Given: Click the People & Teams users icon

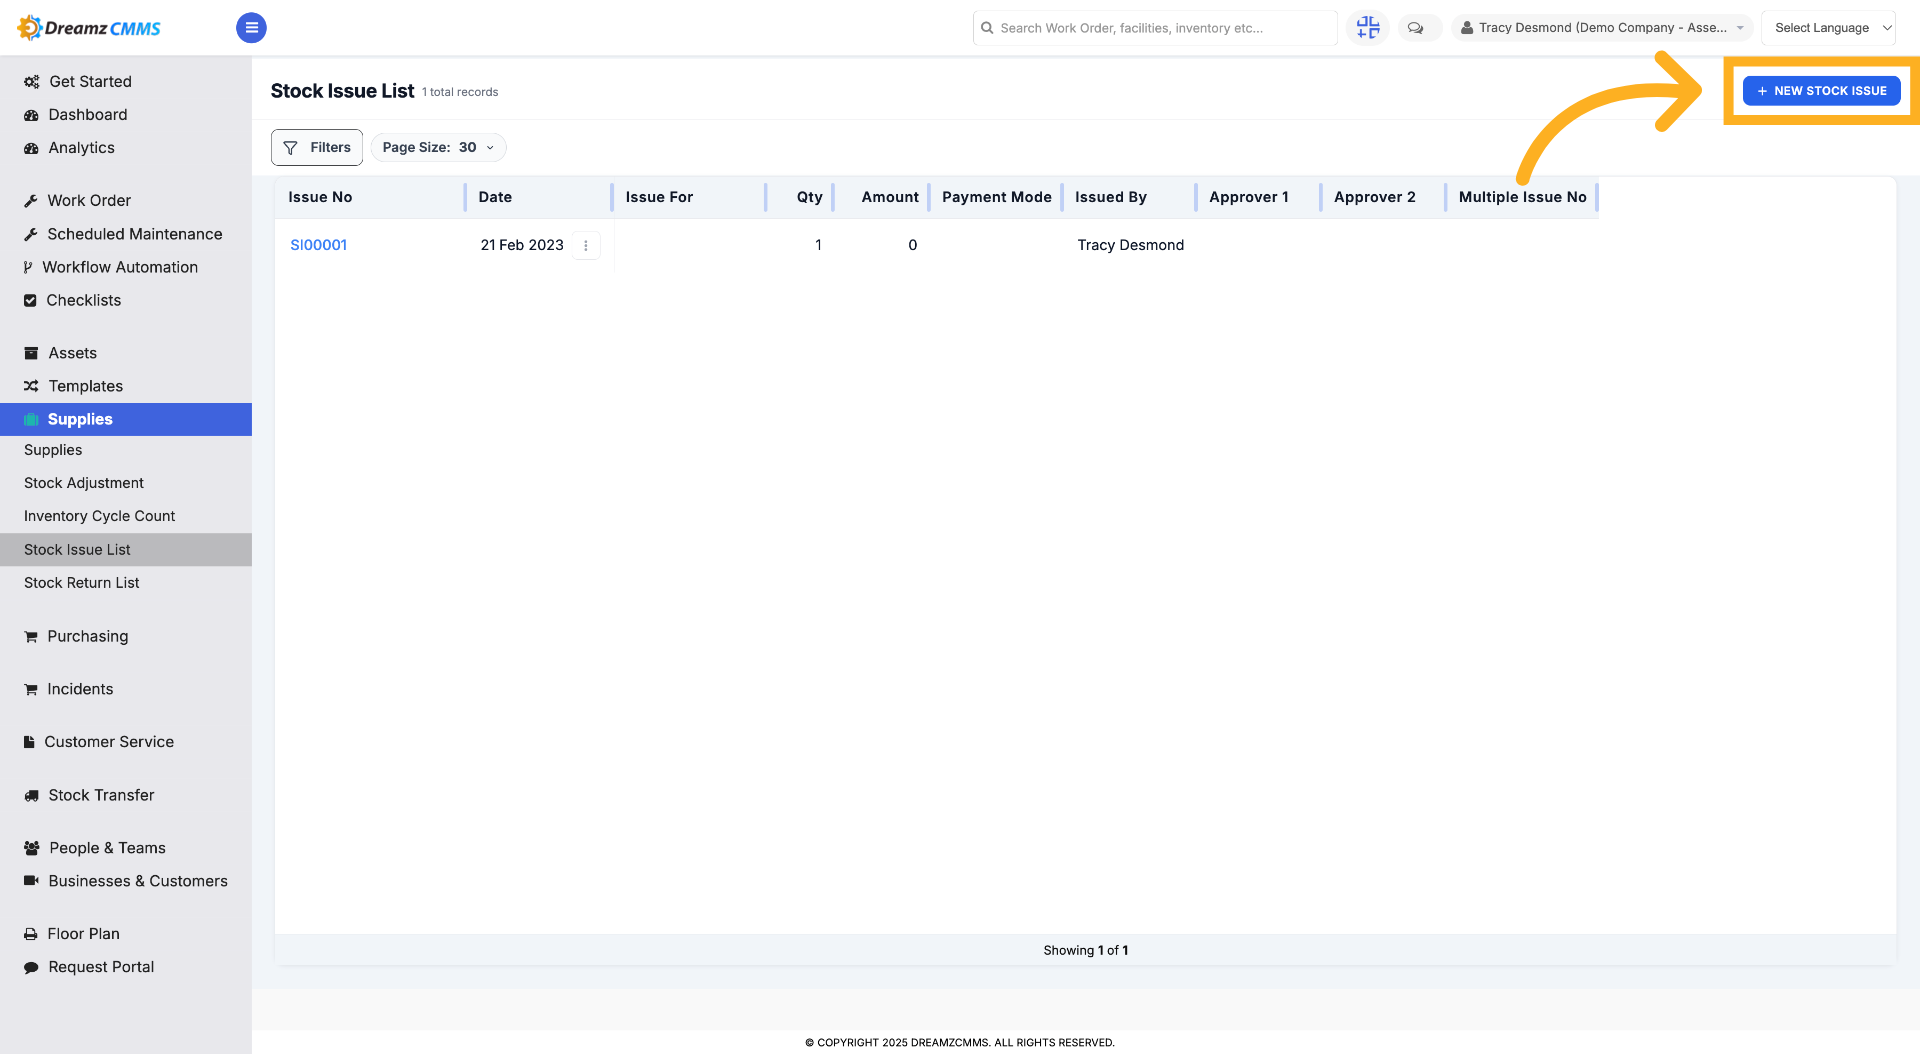Looking at the screenshot, I should point(31,848).
